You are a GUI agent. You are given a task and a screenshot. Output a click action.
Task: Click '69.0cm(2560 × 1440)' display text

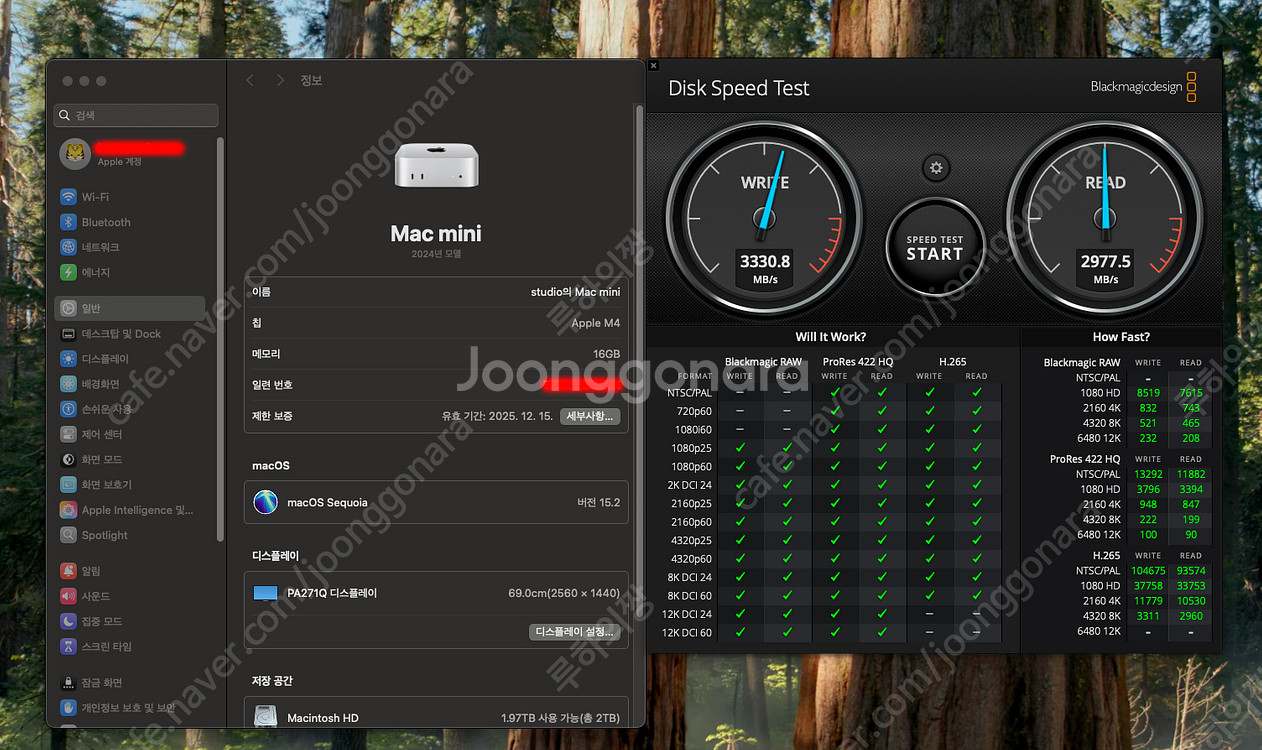pos(564,593)
